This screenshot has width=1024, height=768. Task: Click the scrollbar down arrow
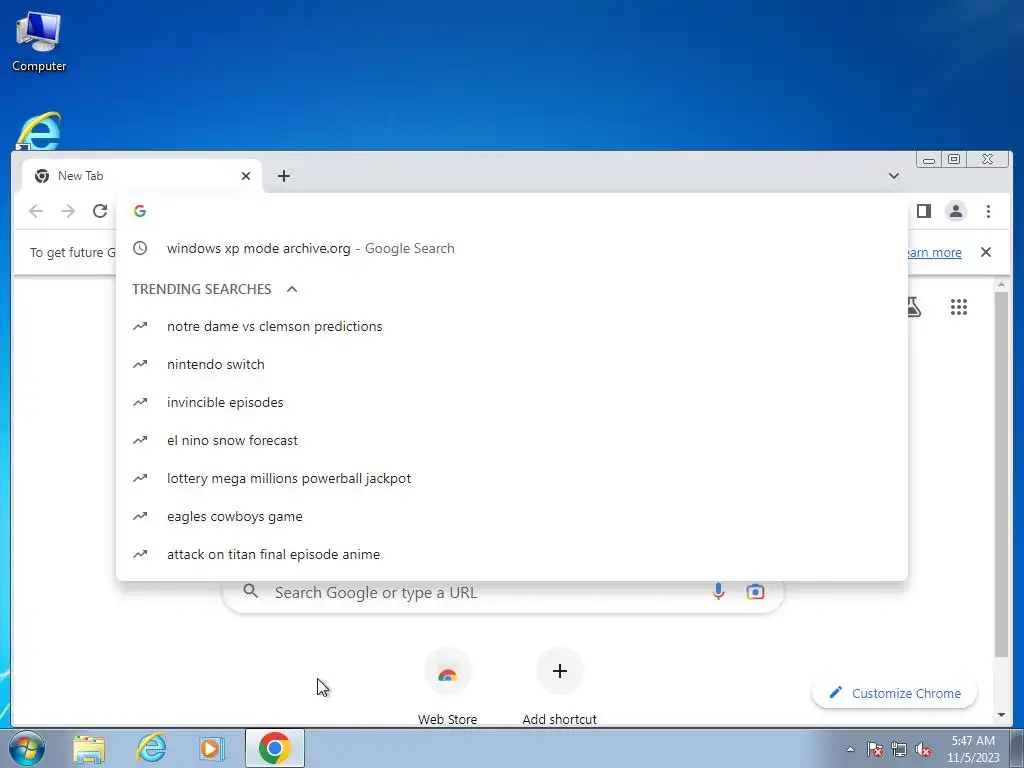[x=1001, y=715]
